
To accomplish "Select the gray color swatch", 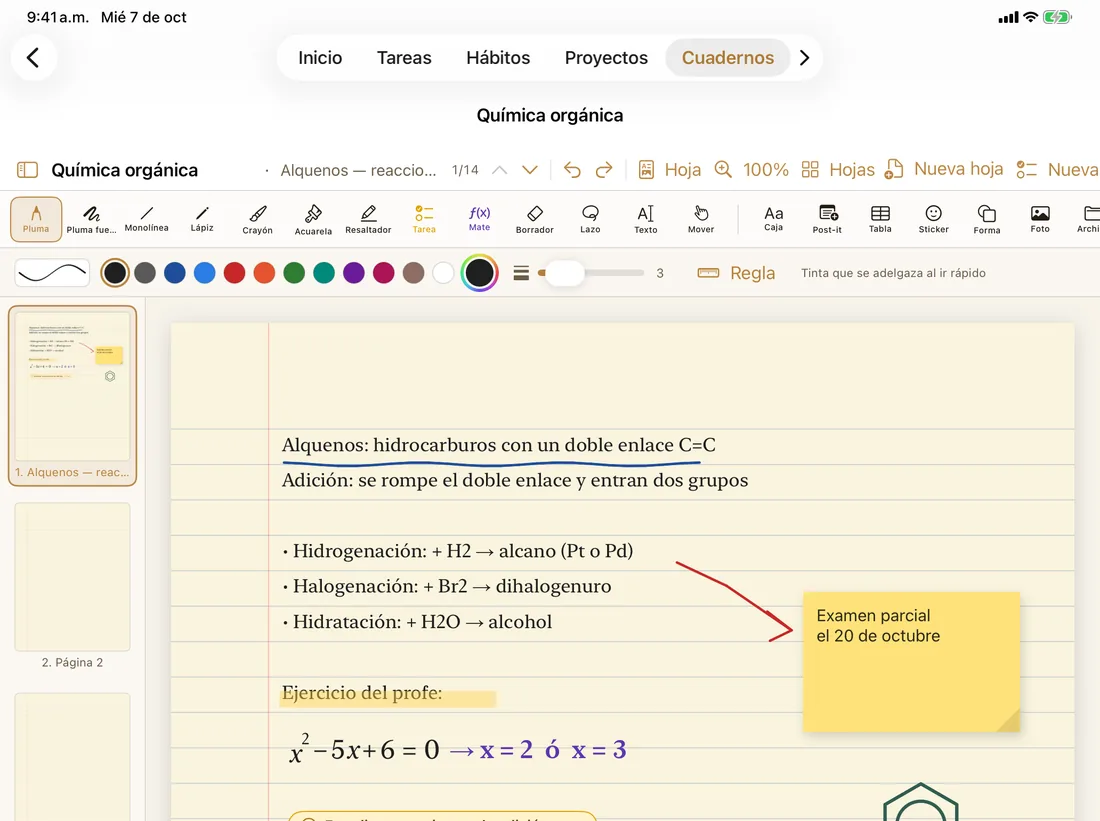I will coord(145,273).
